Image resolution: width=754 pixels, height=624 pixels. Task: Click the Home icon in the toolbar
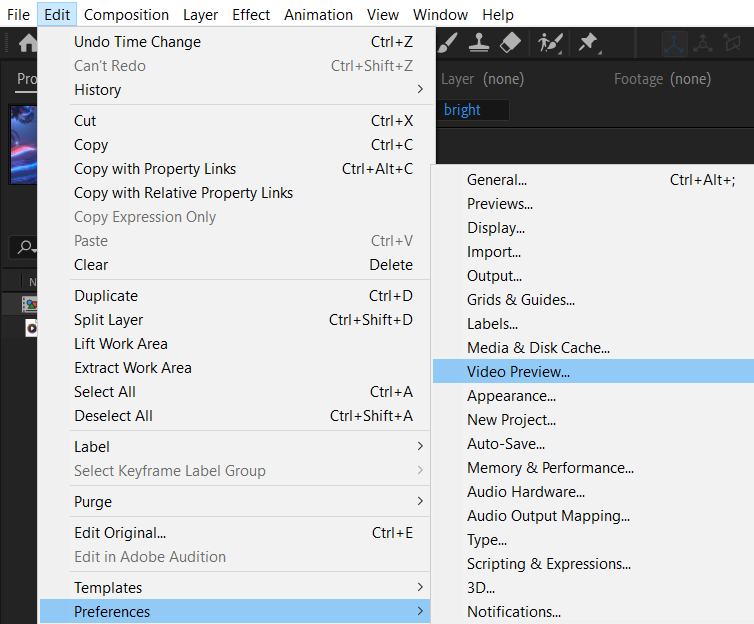[28, 43]
